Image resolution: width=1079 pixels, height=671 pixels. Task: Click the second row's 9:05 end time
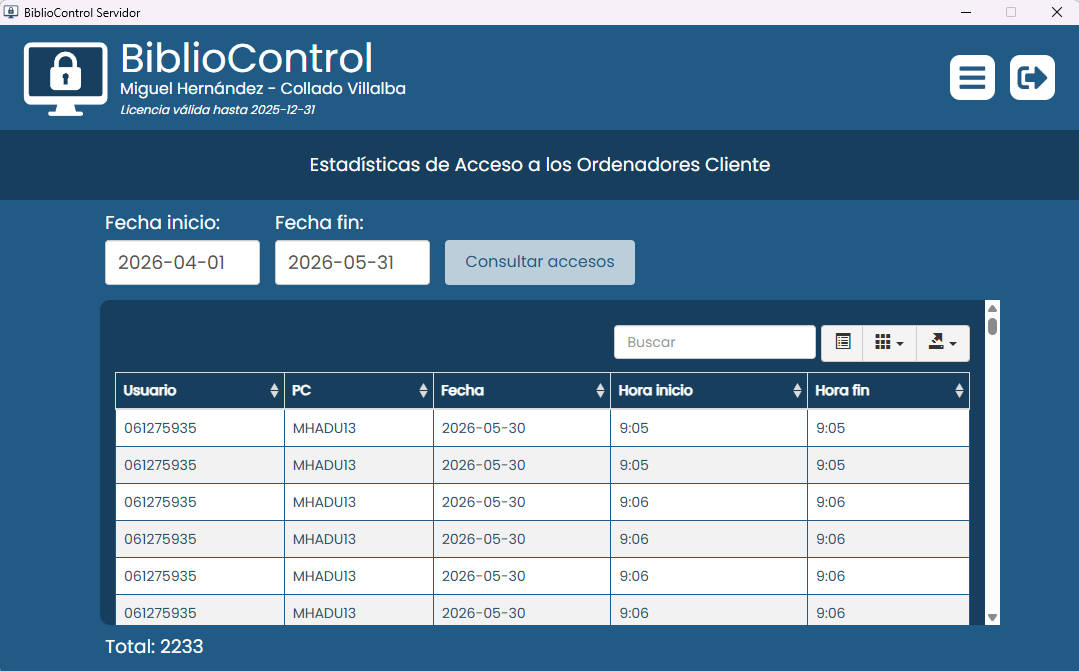point(888,465)
